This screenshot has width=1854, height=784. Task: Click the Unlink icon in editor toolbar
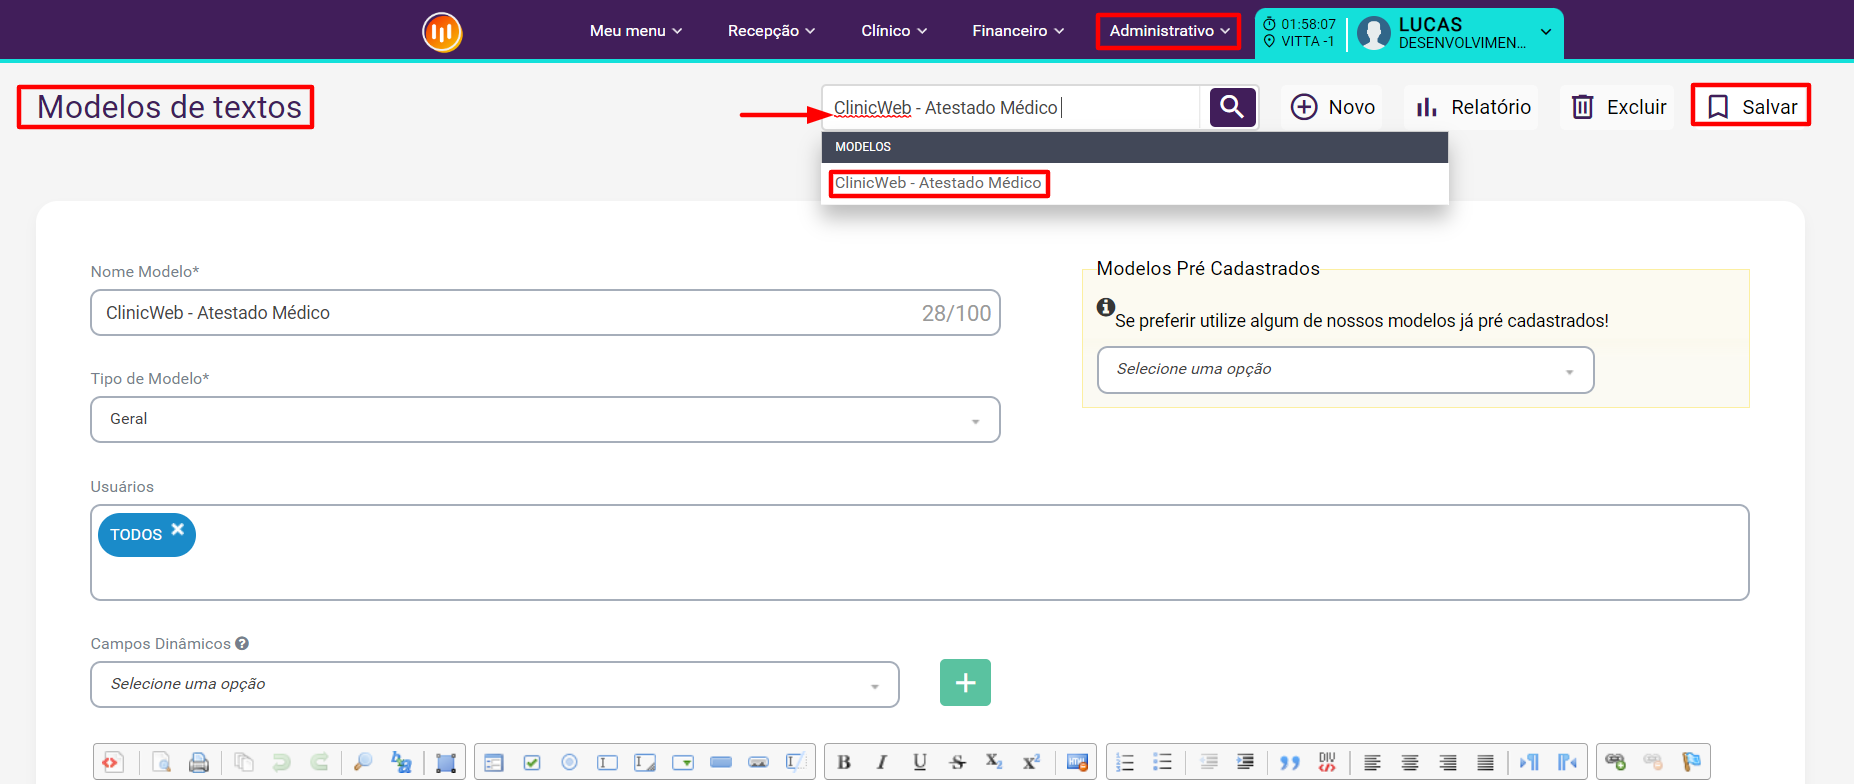click(x=1653, y=762)
